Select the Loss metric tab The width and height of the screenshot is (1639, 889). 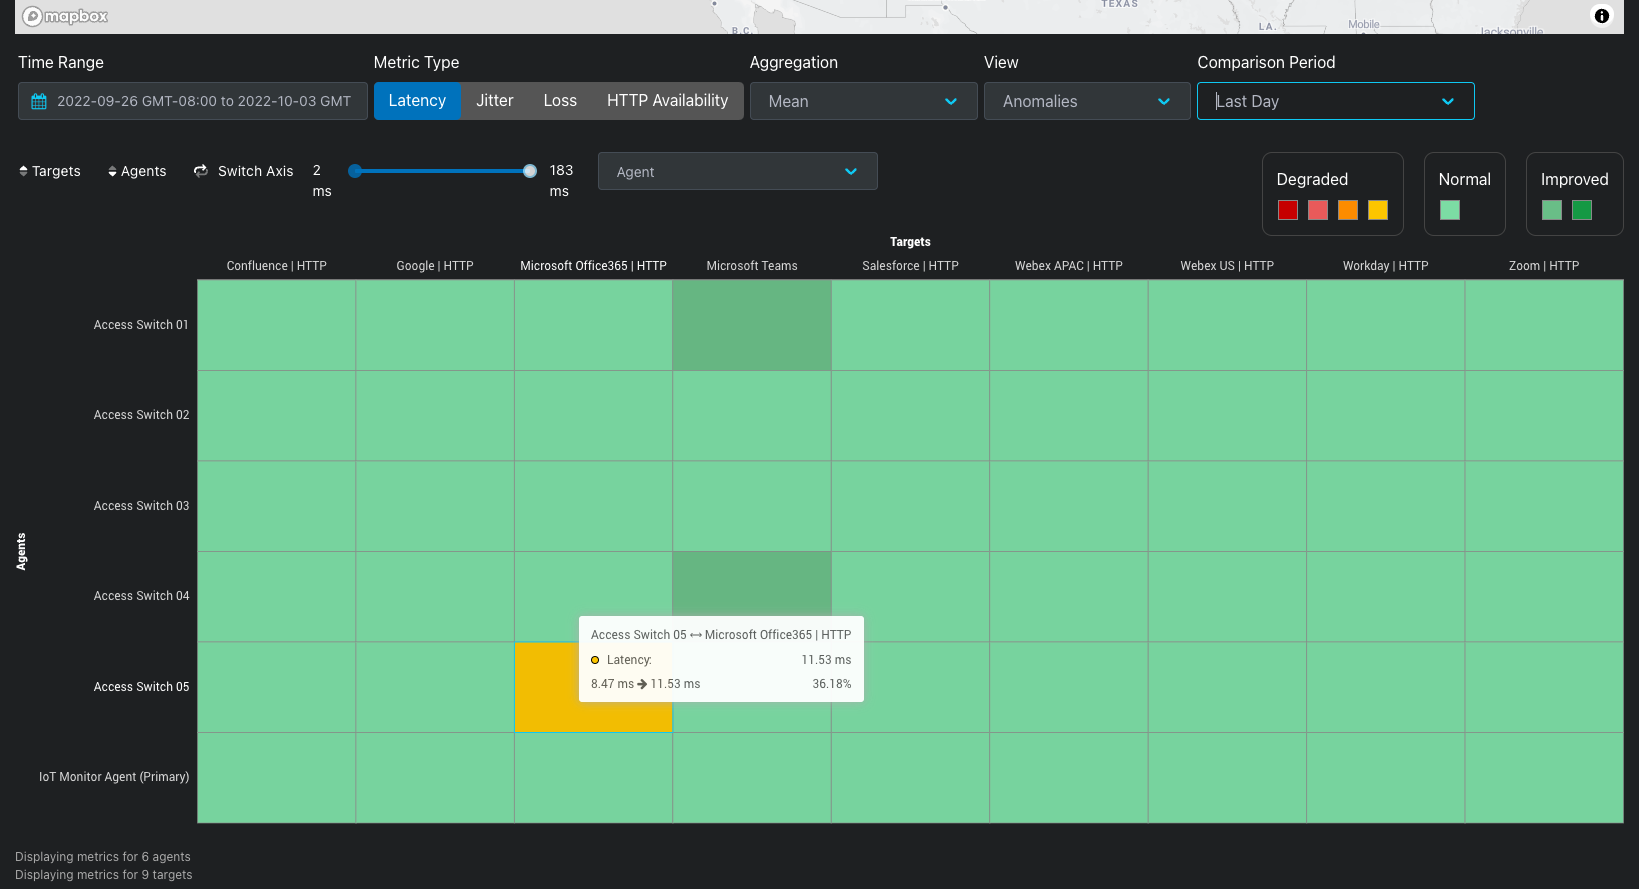560,100
